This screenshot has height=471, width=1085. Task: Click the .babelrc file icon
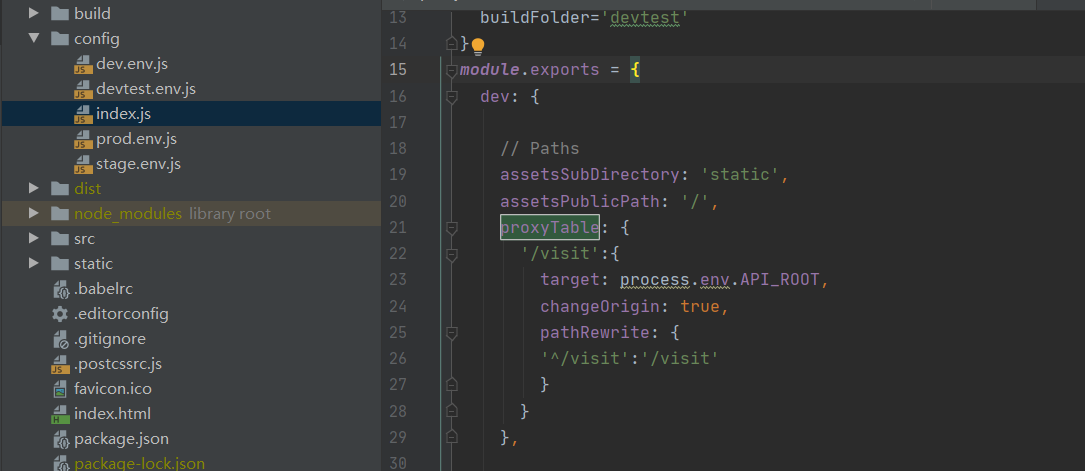61,289
